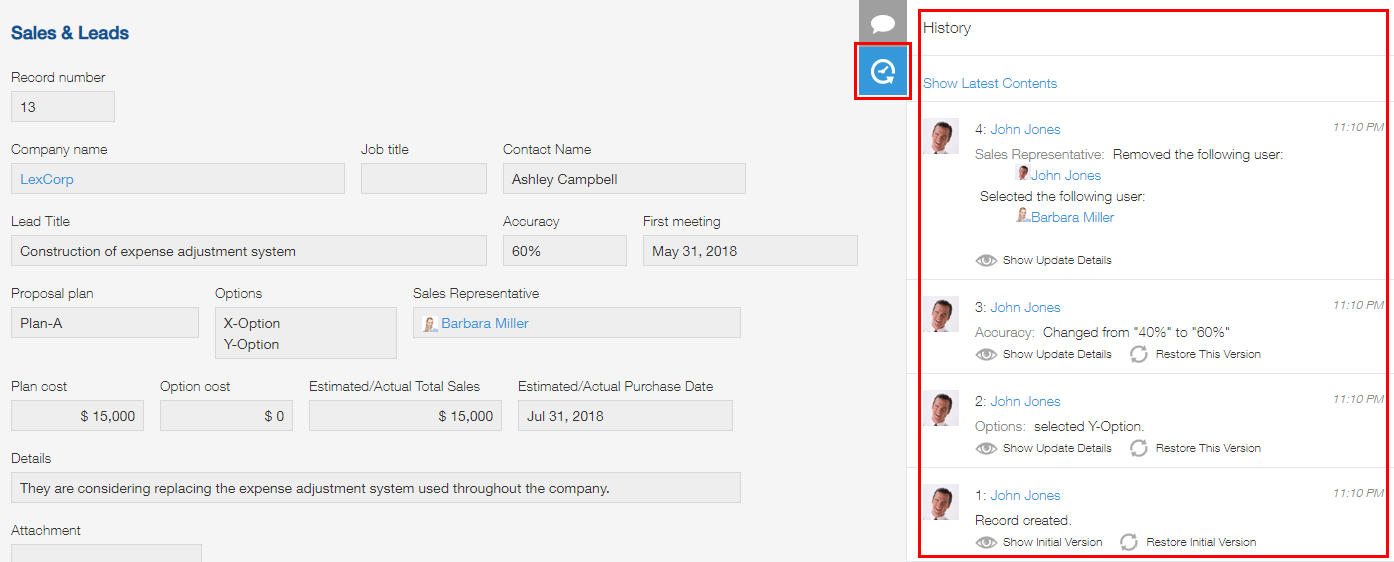1394x562 pixels.
Task: Click John Jones avatar on version 1
Action: [x=941, y=502]
